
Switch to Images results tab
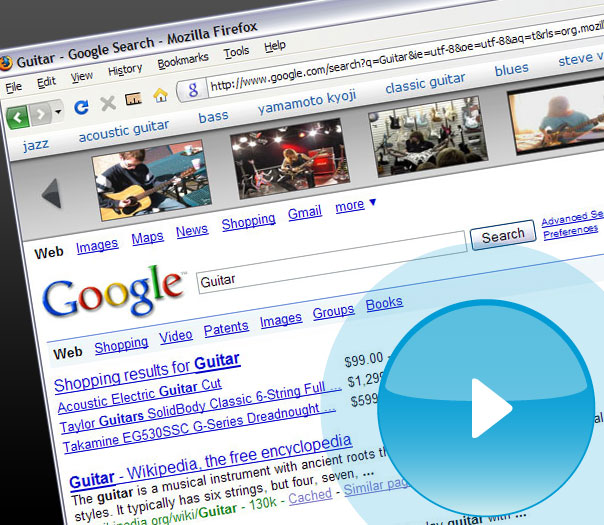(281, 320)
